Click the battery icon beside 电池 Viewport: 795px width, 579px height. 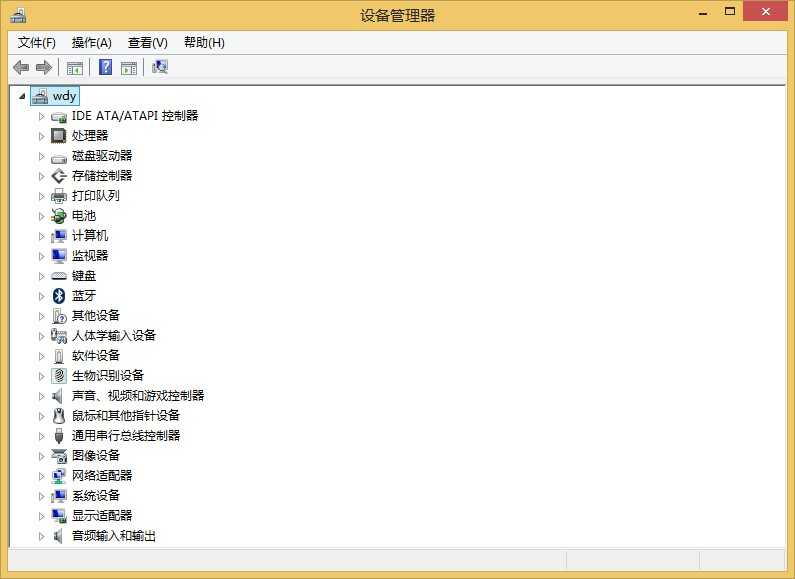(x=59, y=216)
